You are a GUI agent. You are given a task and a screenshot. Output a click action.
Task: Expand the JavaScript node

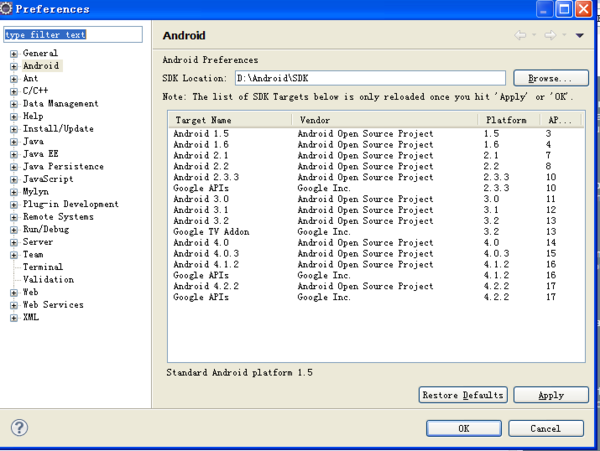pyautogui.click(x=14, y=179)
